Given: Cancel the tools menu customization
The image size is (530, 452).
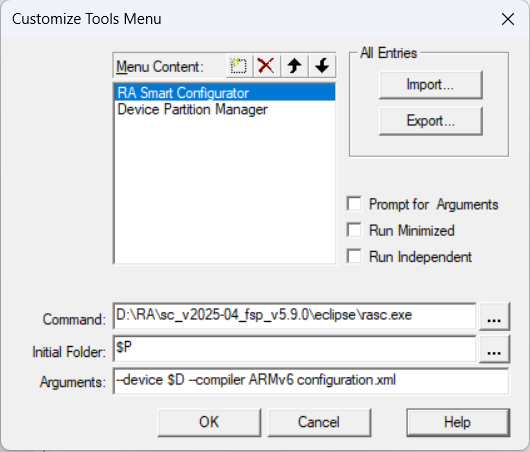Looking at the screenshot, I should click(x=319, y=422).
